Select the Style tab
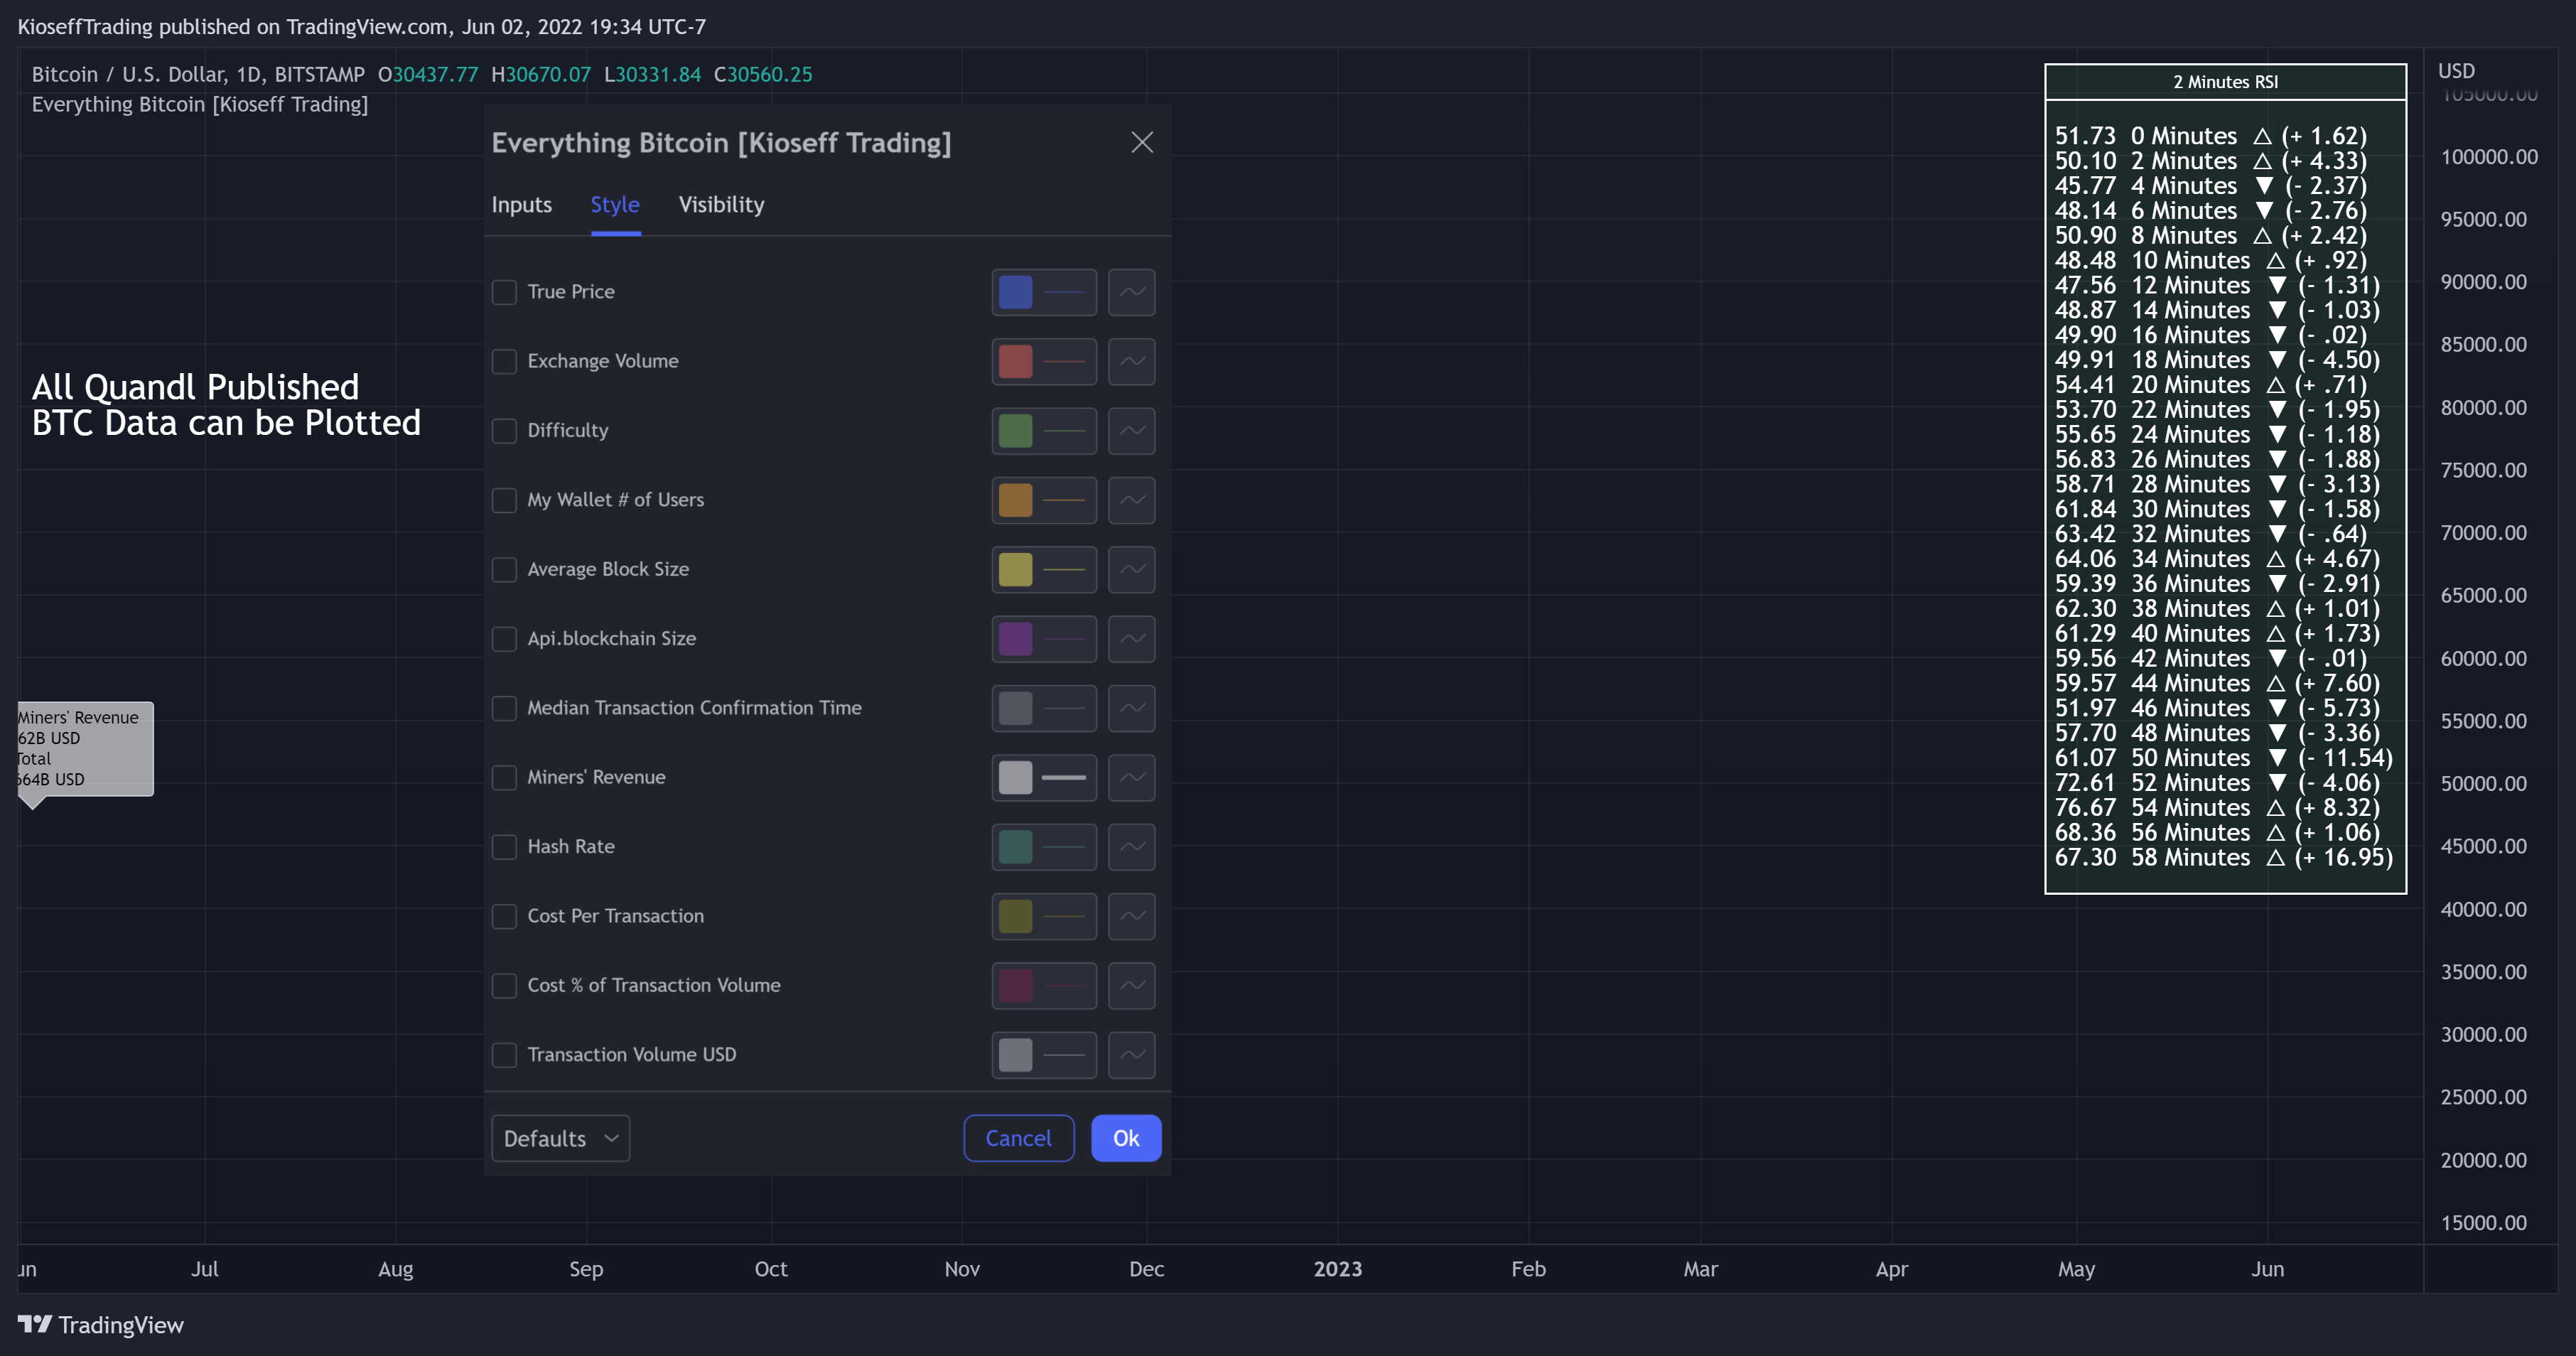 click(x=615, y=205)
